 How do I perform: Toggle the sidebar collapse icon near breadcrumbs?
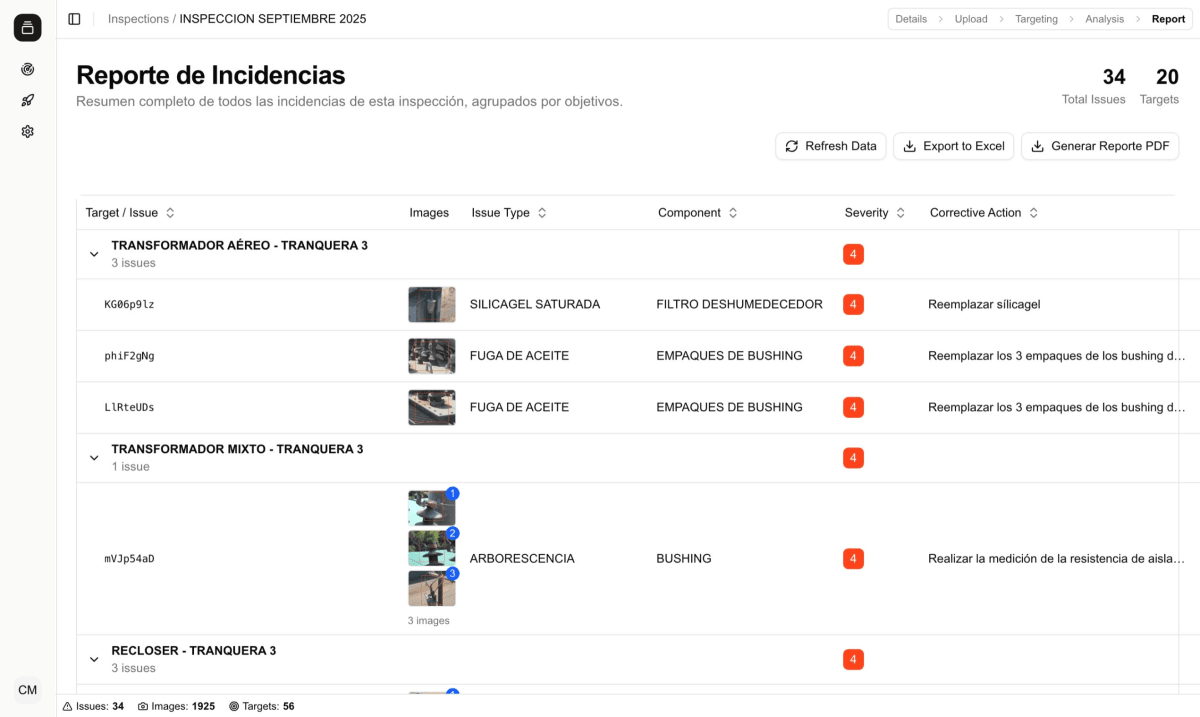pos(74,18)
